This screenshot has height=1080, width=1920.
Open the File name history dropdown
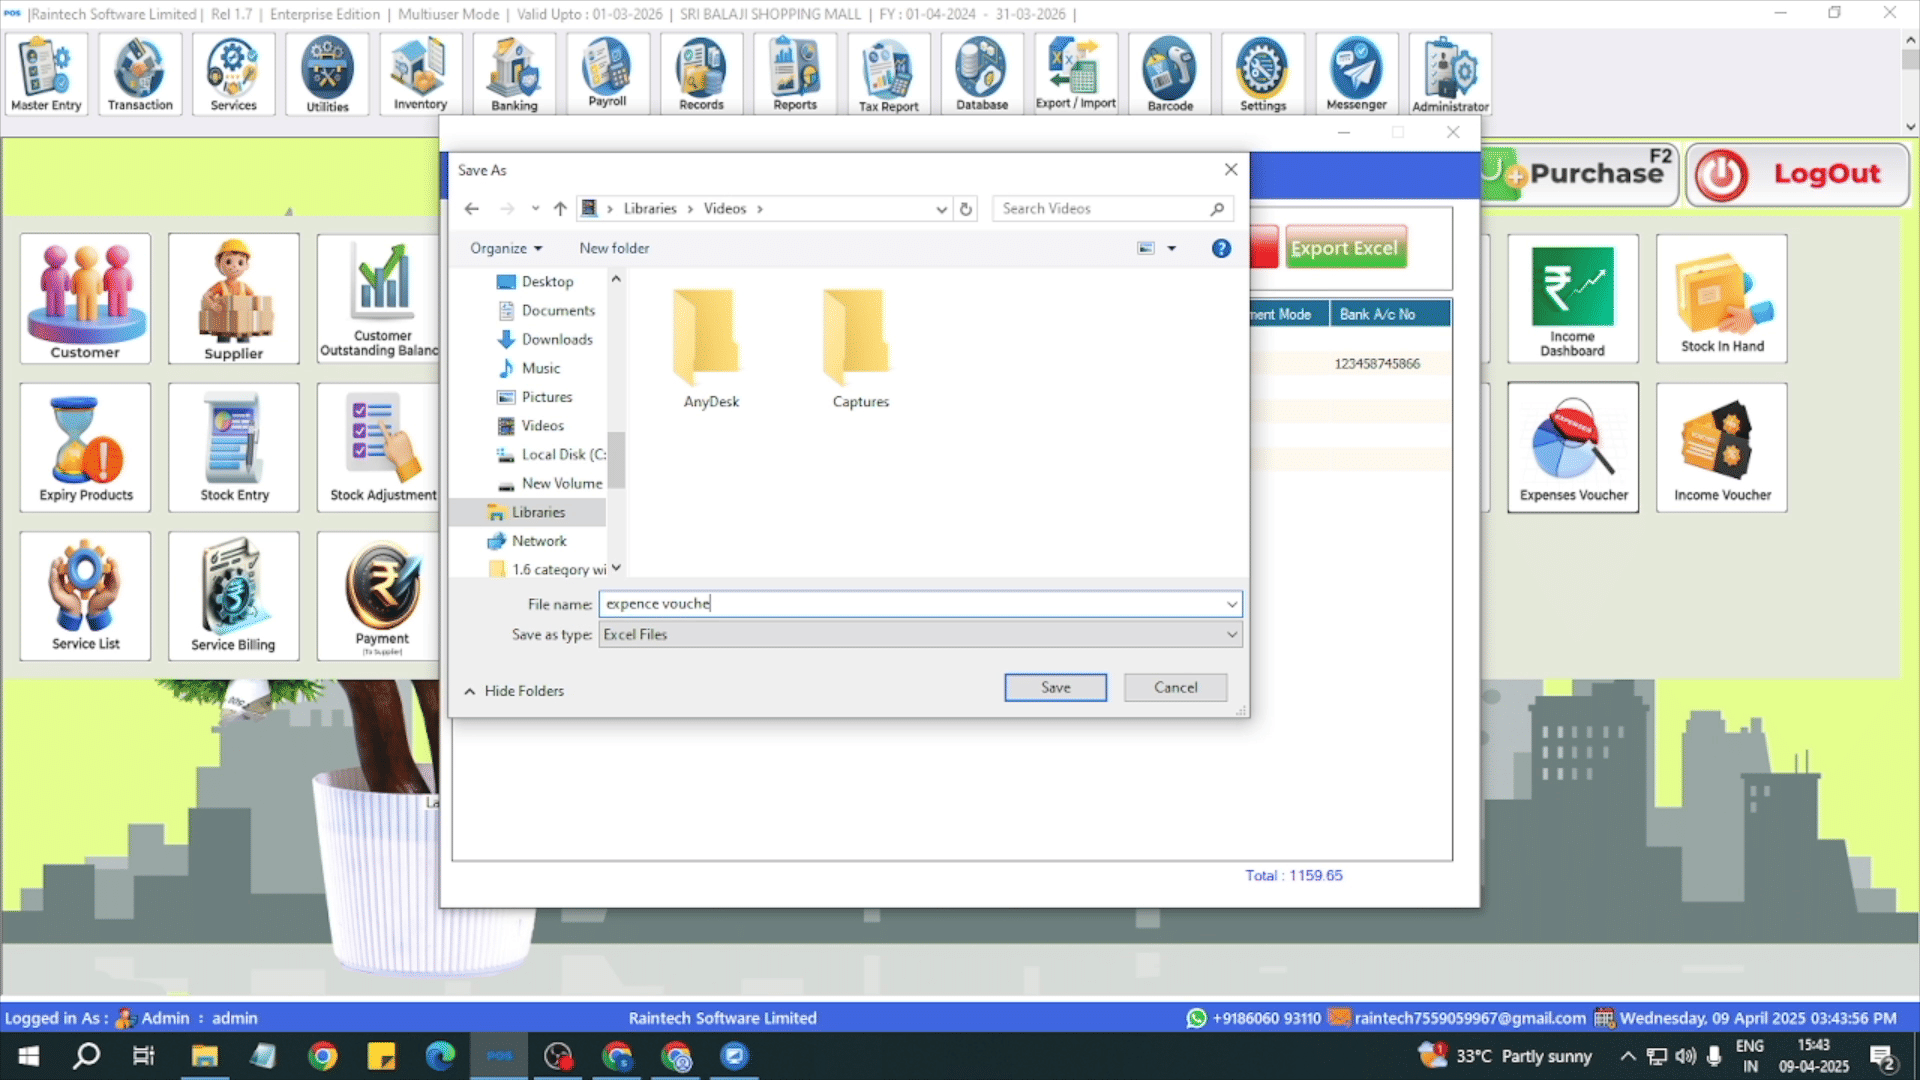1231,604
